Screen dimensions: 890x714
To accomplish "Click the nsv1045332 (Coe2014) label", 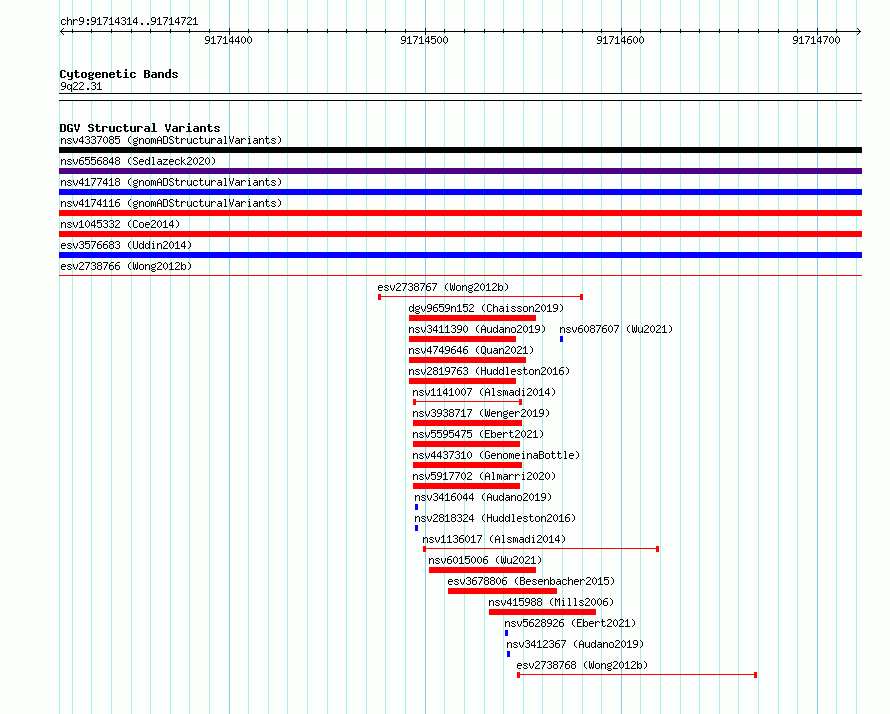I will [120, 224].
